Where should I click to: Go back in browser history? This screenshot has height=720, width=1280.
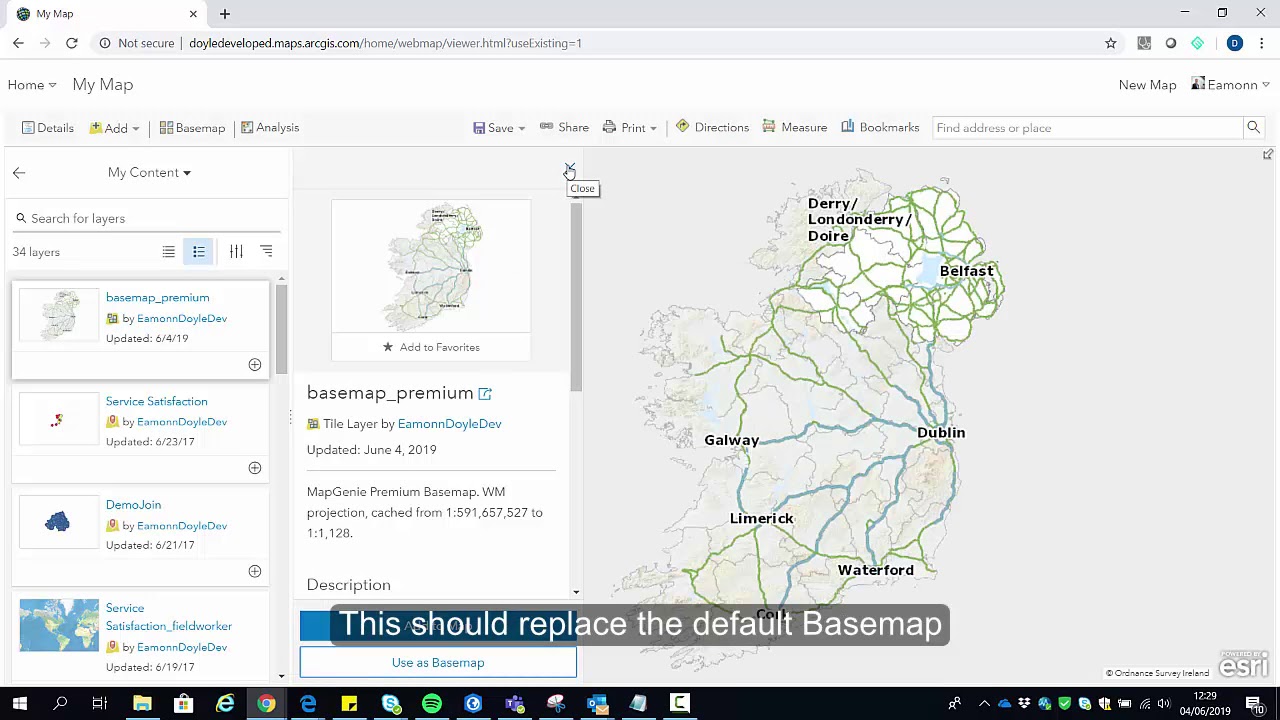coord(18,43)
